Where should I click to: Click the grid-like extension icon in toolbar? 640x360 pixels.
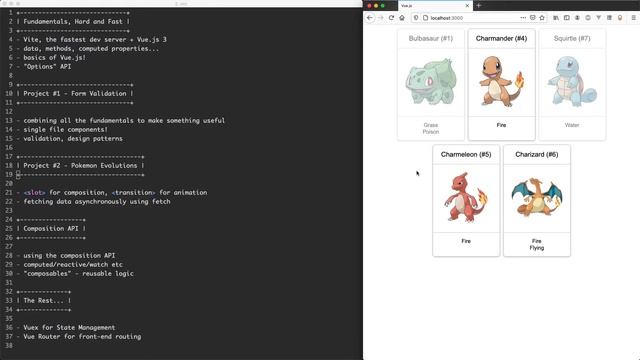coord(609,18)
